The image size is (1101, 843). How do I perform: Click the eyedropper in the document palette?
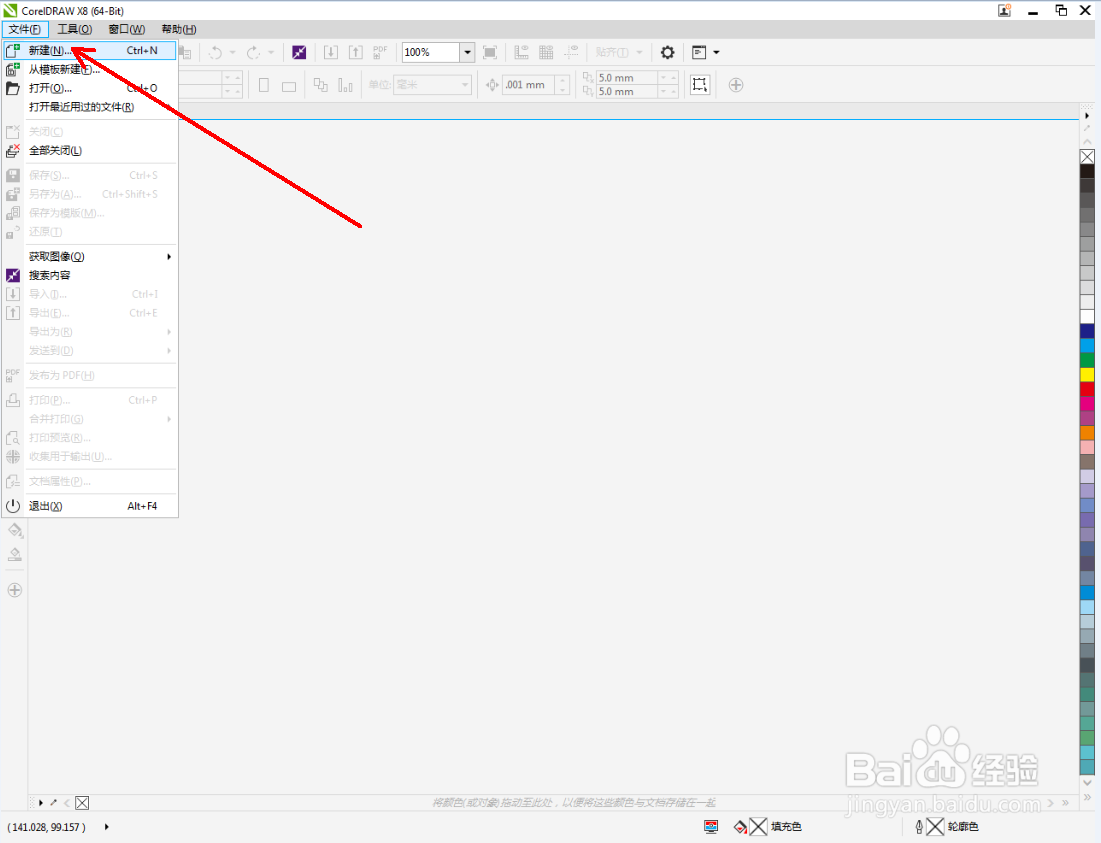(54, 802)
